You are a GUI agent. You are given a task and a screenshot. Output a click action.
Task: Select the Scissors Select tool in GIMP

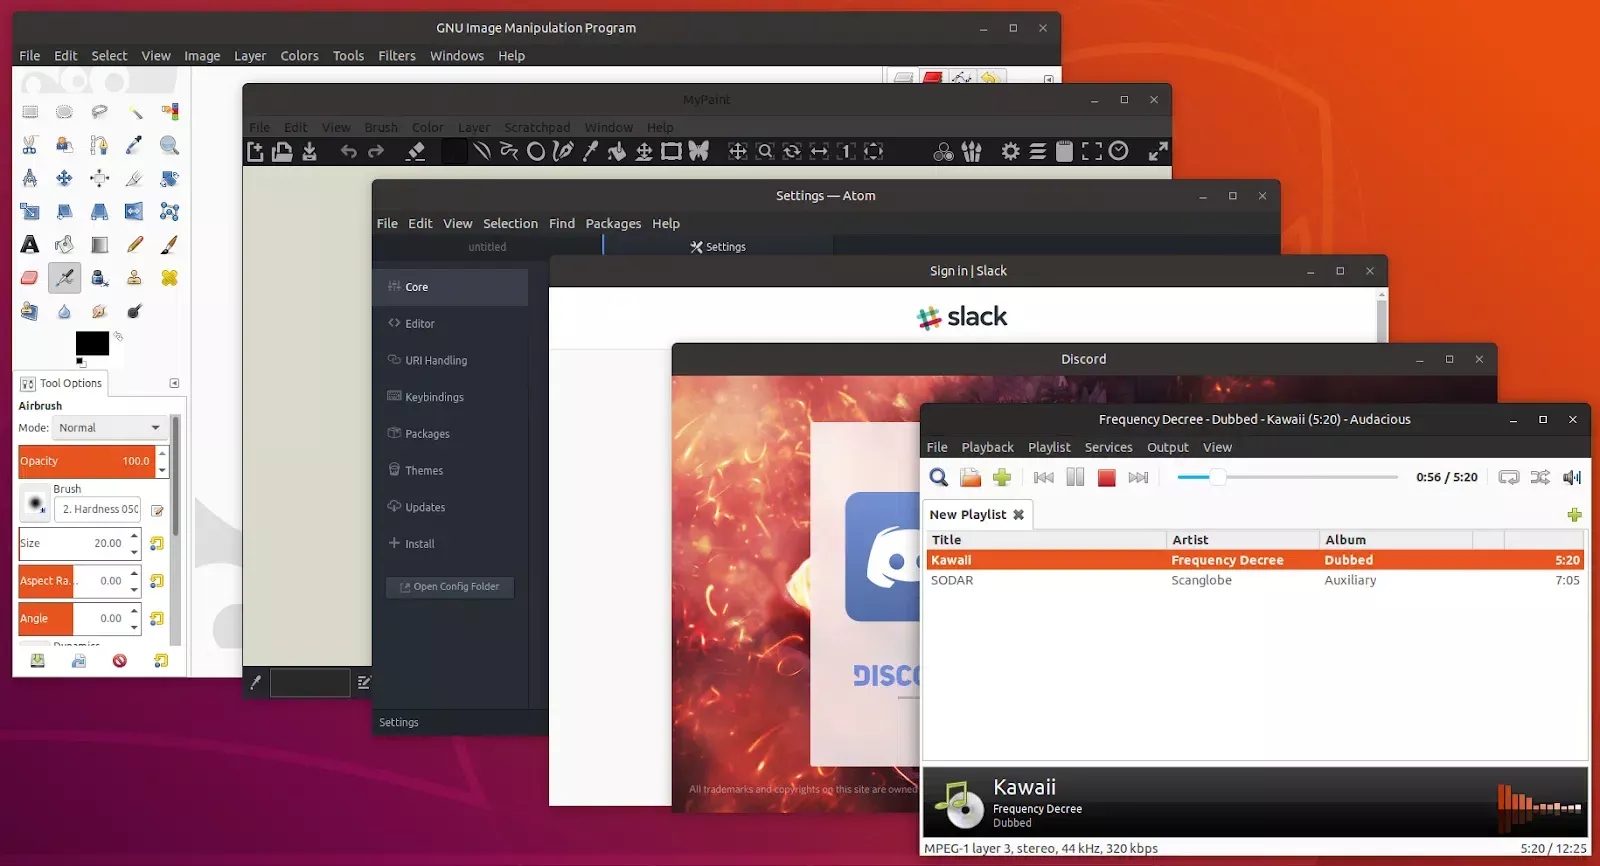tap(30, 145)
